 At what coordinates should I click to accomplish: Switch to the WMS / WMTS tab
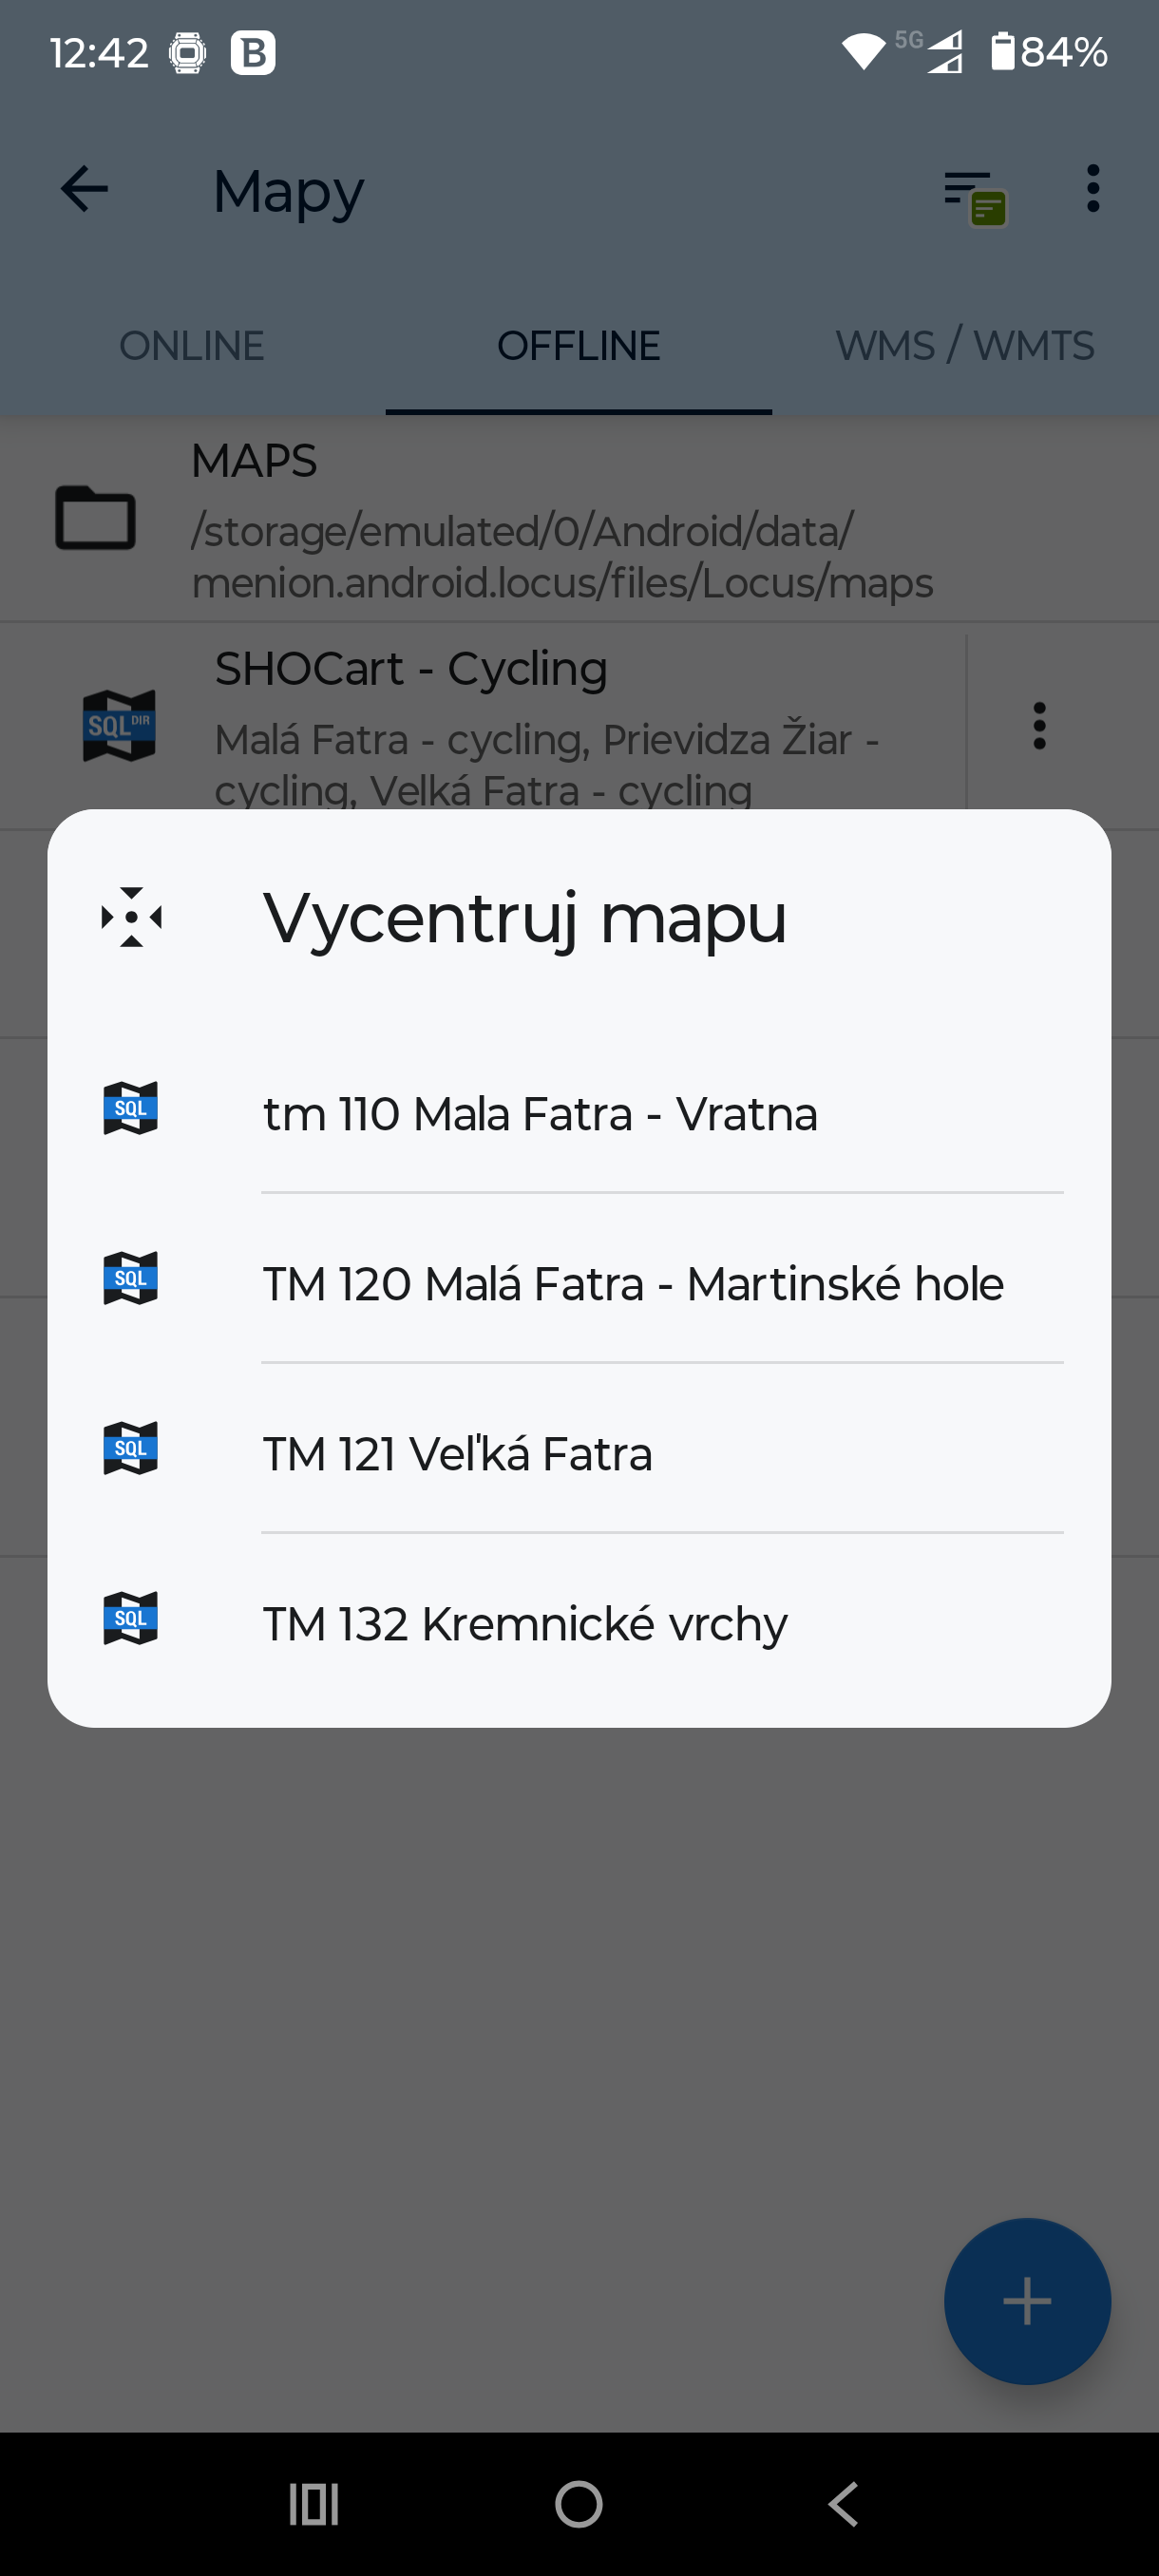[x=964, y=346]
